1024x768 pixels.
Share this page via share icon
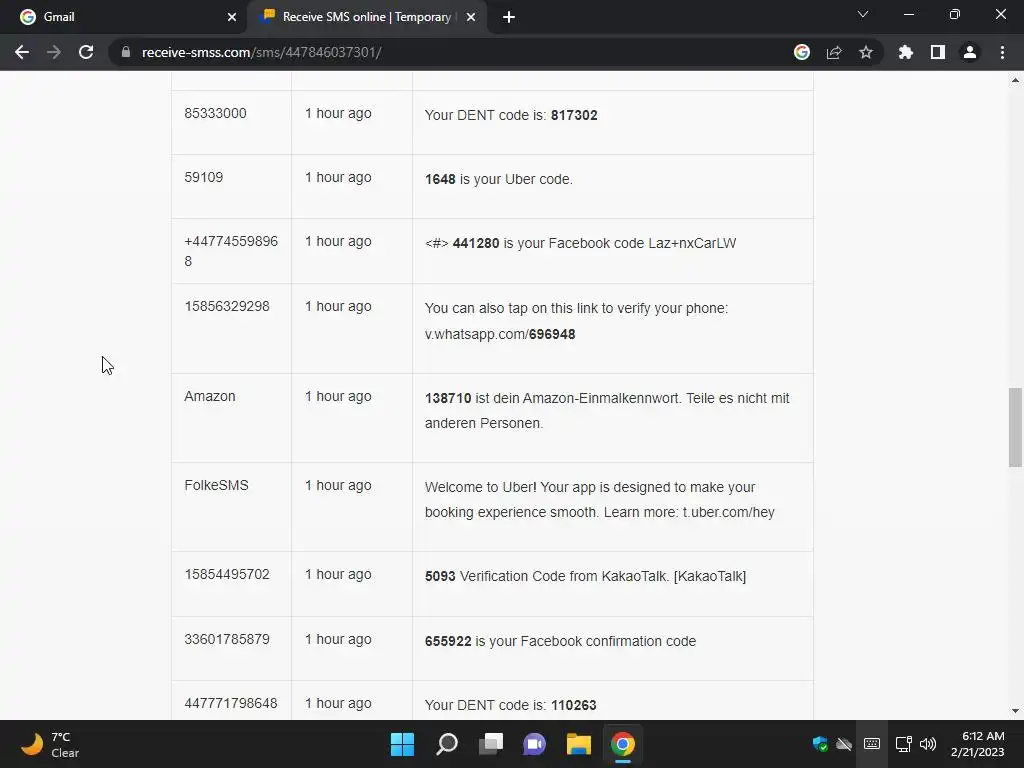(x=834, y=52)
